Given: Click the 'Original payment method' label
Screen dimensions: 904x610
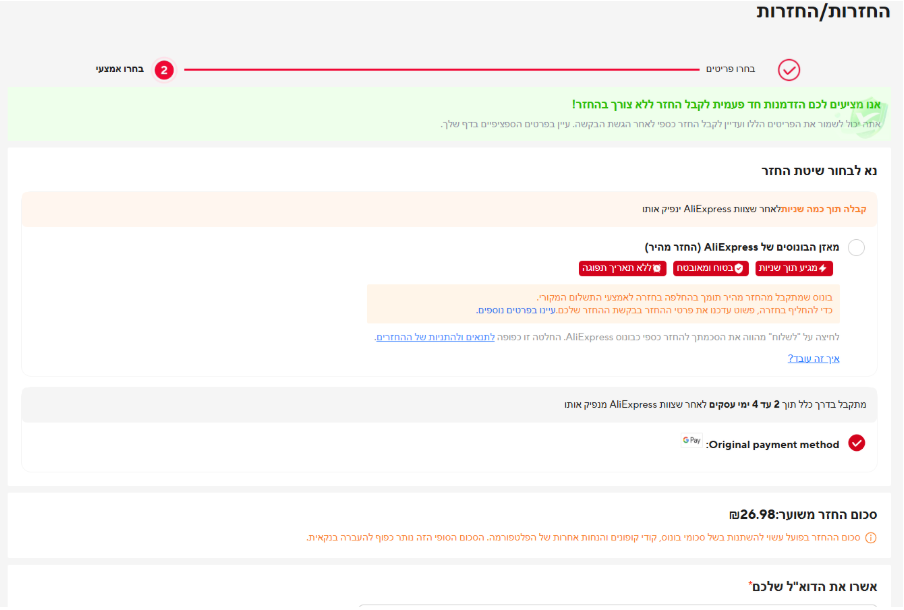Looking at the screenshot, I should click(x=773, y=444).
